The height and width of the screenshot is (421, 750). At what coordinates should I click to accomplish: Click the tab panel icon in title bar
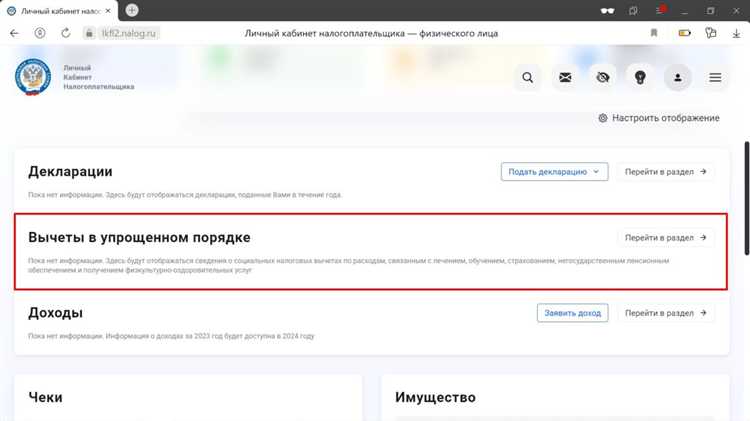(x=633, y=11)
